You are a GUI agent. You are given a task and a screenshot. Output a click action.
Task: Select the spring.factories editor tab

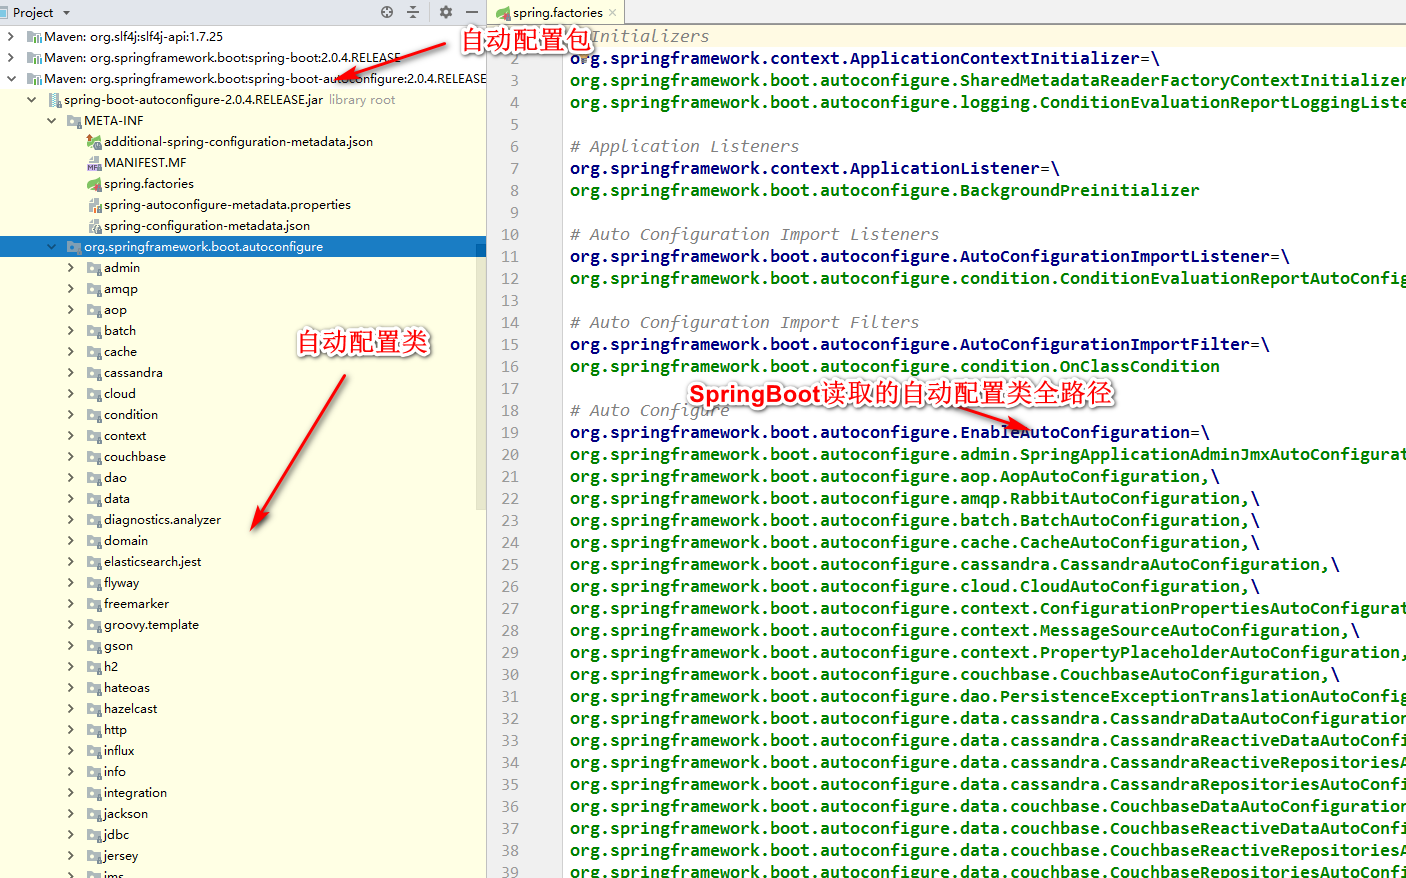557,13
